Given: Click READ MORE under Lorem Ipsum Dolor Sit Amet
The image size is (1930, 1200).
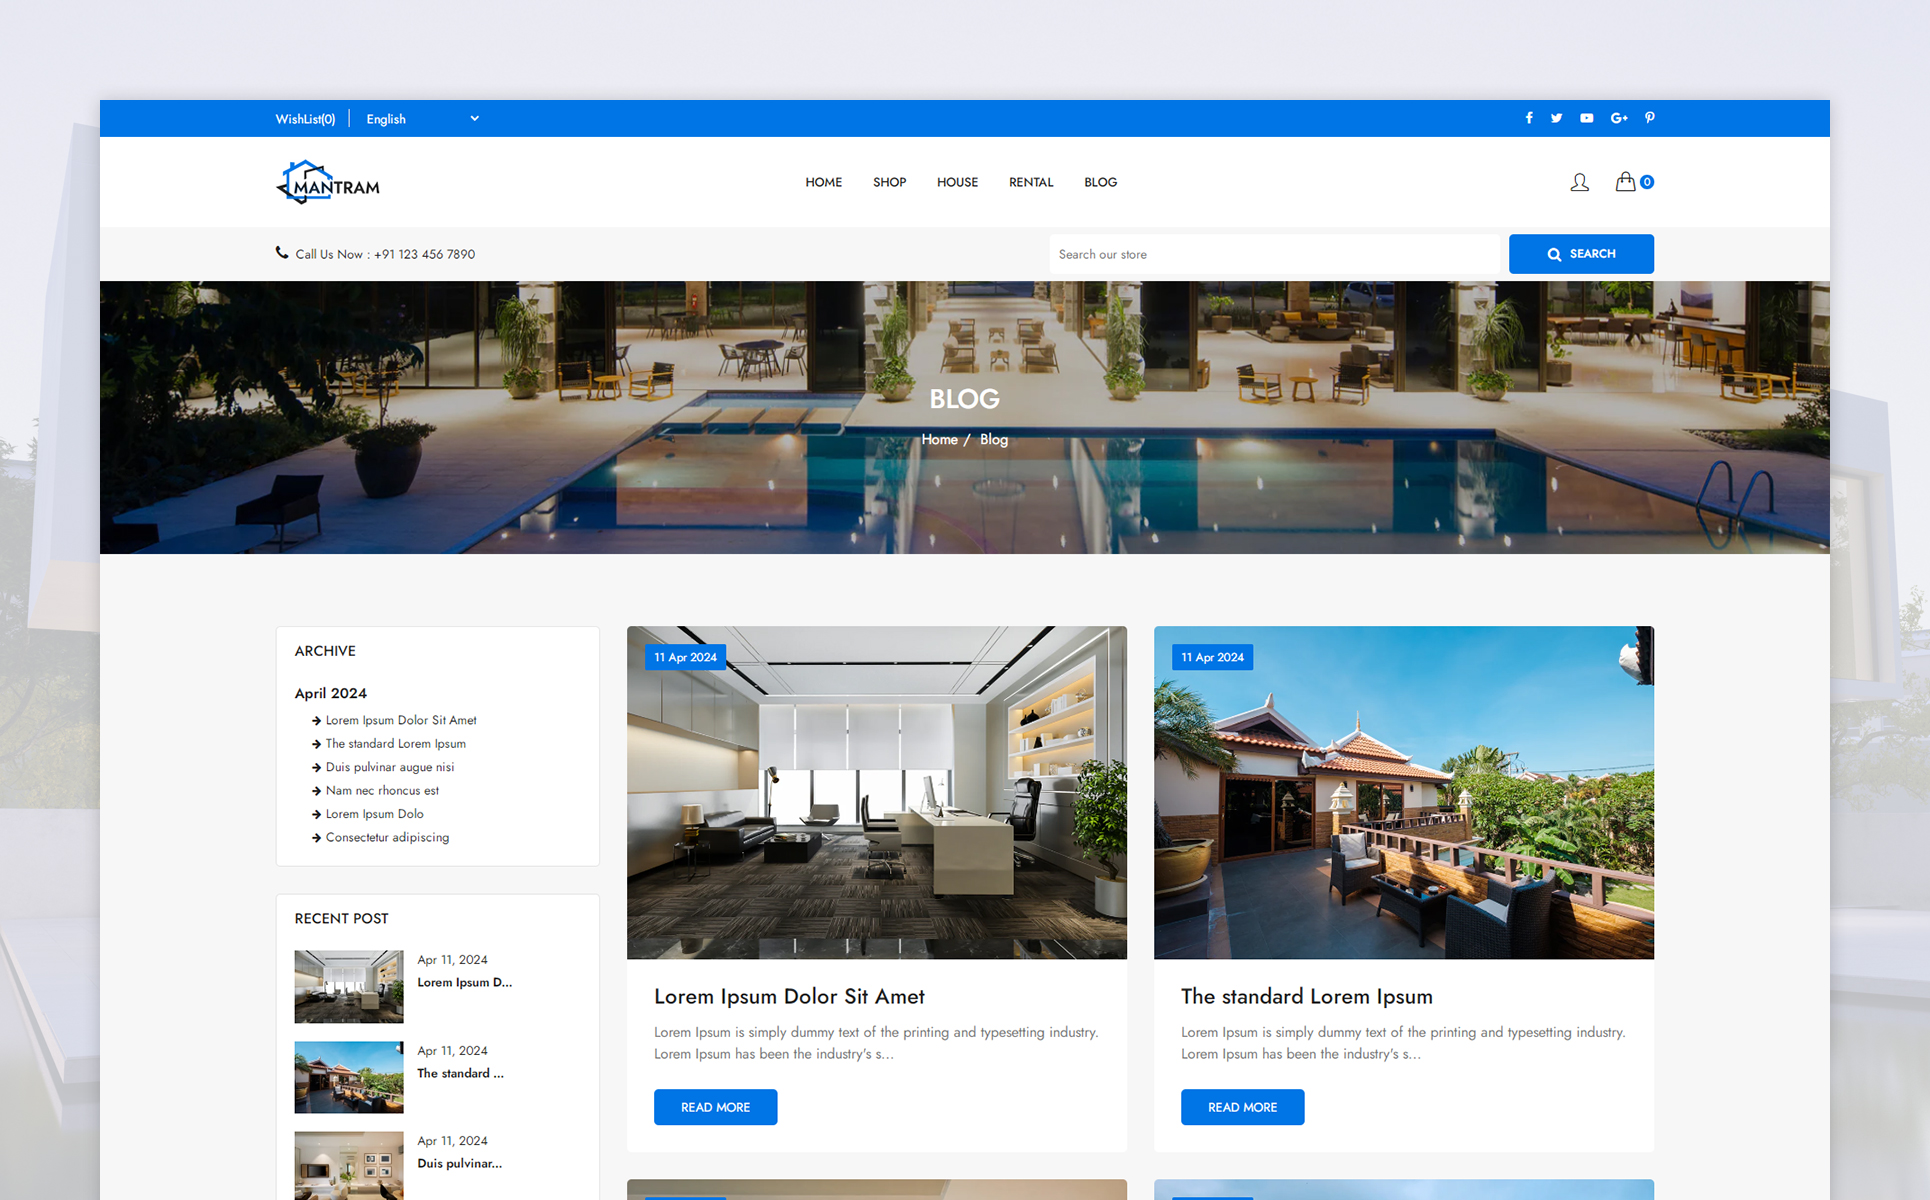Looking at the screenshot, I should point(716,1107).
